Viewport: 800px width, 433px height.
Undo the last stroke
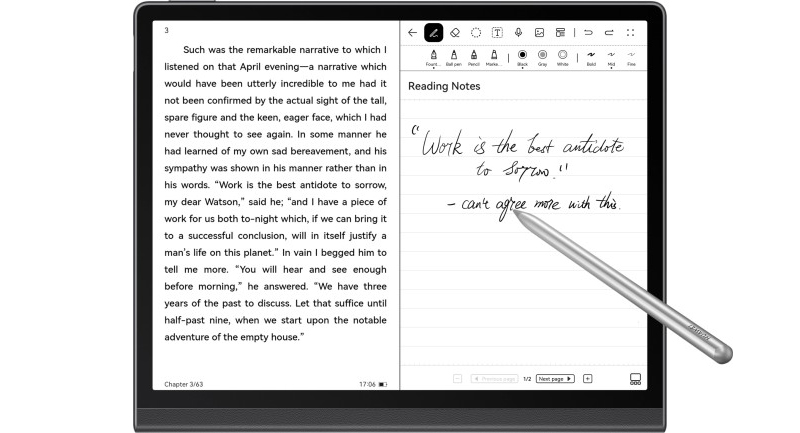588,32
